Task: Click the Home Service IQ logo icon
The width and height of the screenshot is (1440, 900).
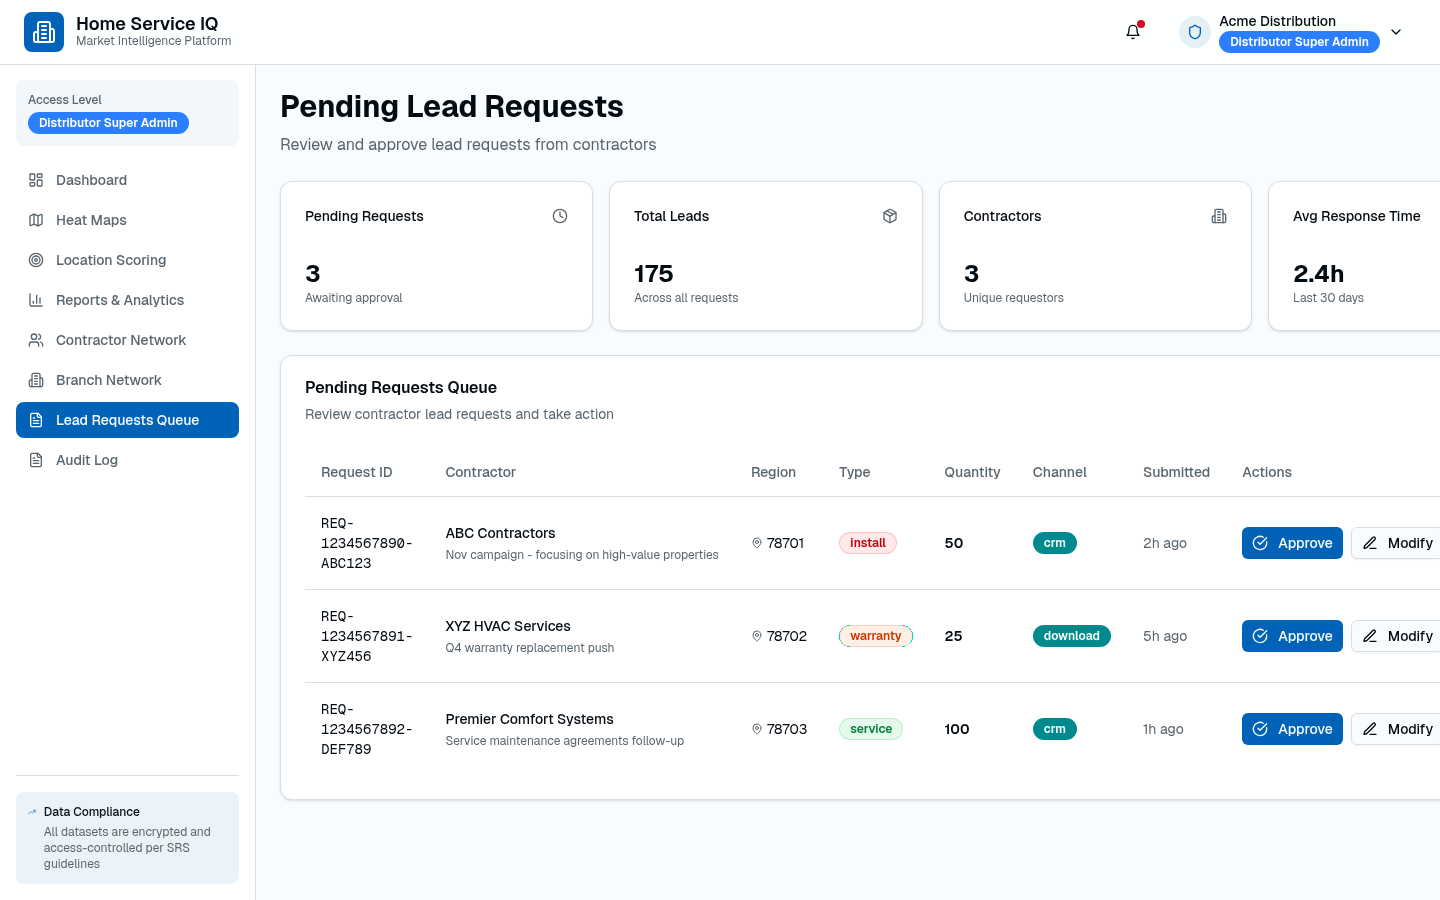Action: coord(44,32)
